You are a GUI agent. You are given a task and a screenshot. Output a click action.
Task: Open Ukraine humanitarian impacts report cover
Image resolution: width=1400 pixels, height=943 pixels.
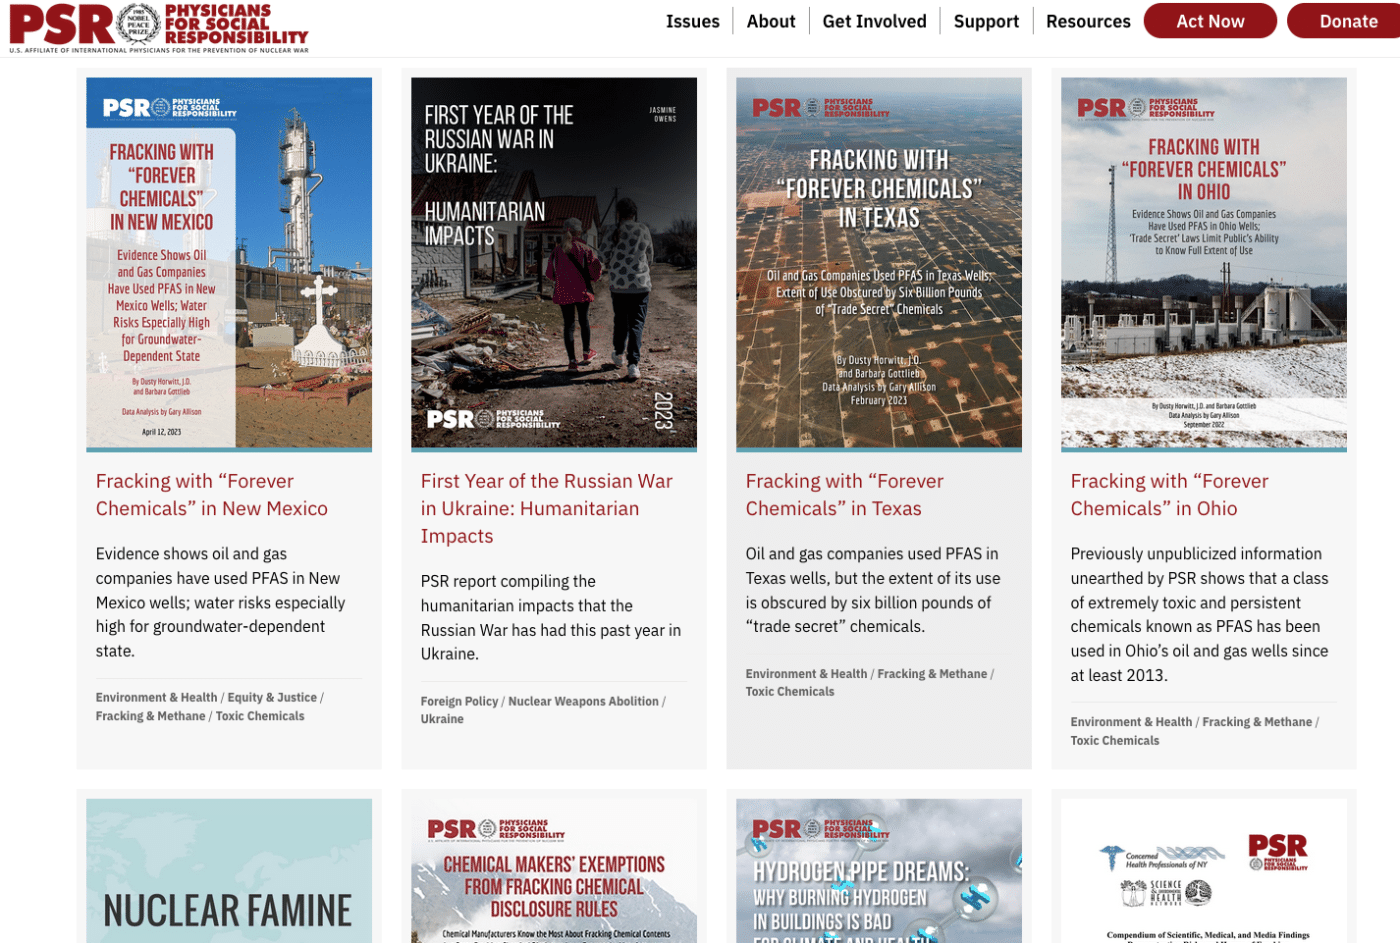(554, 264)
